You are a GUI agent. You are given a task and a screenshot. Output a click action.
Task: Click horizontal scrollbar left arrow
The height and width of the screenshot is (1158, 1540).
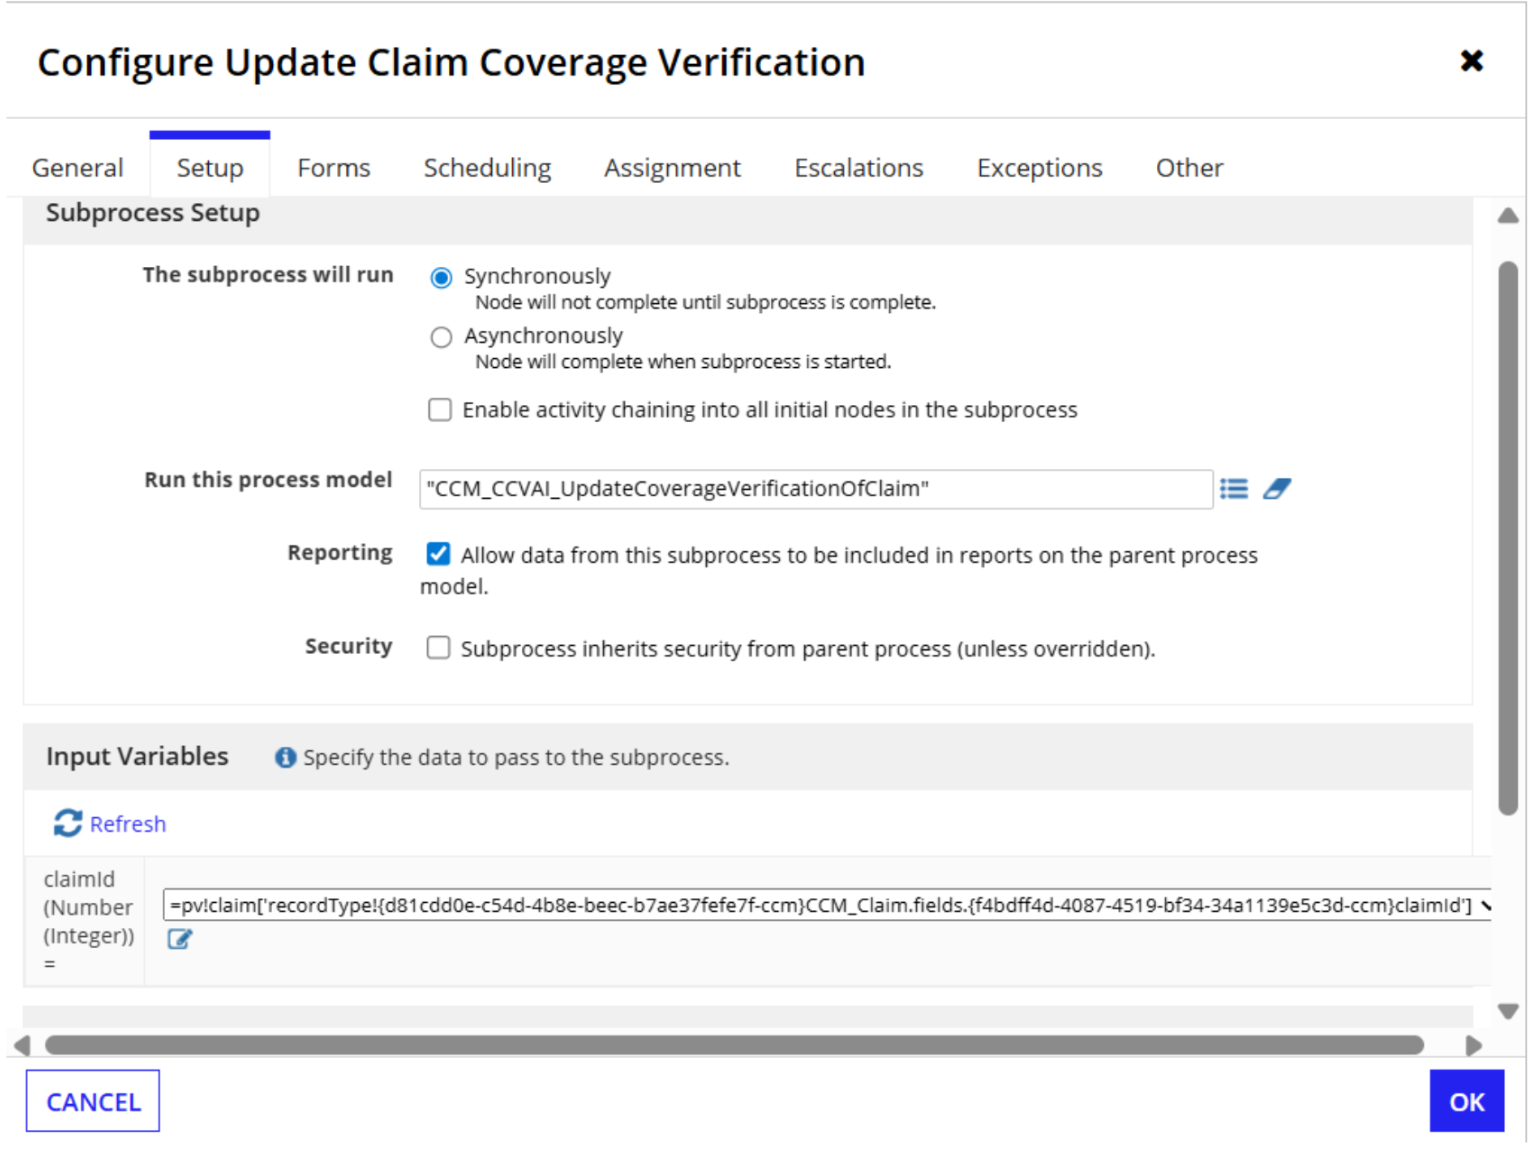[21, 1046]
